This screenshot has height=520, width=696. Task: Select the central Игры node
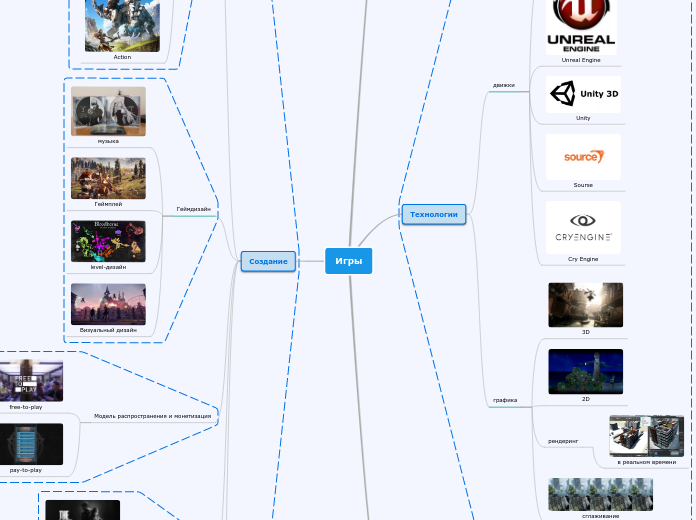pos(348,261)
